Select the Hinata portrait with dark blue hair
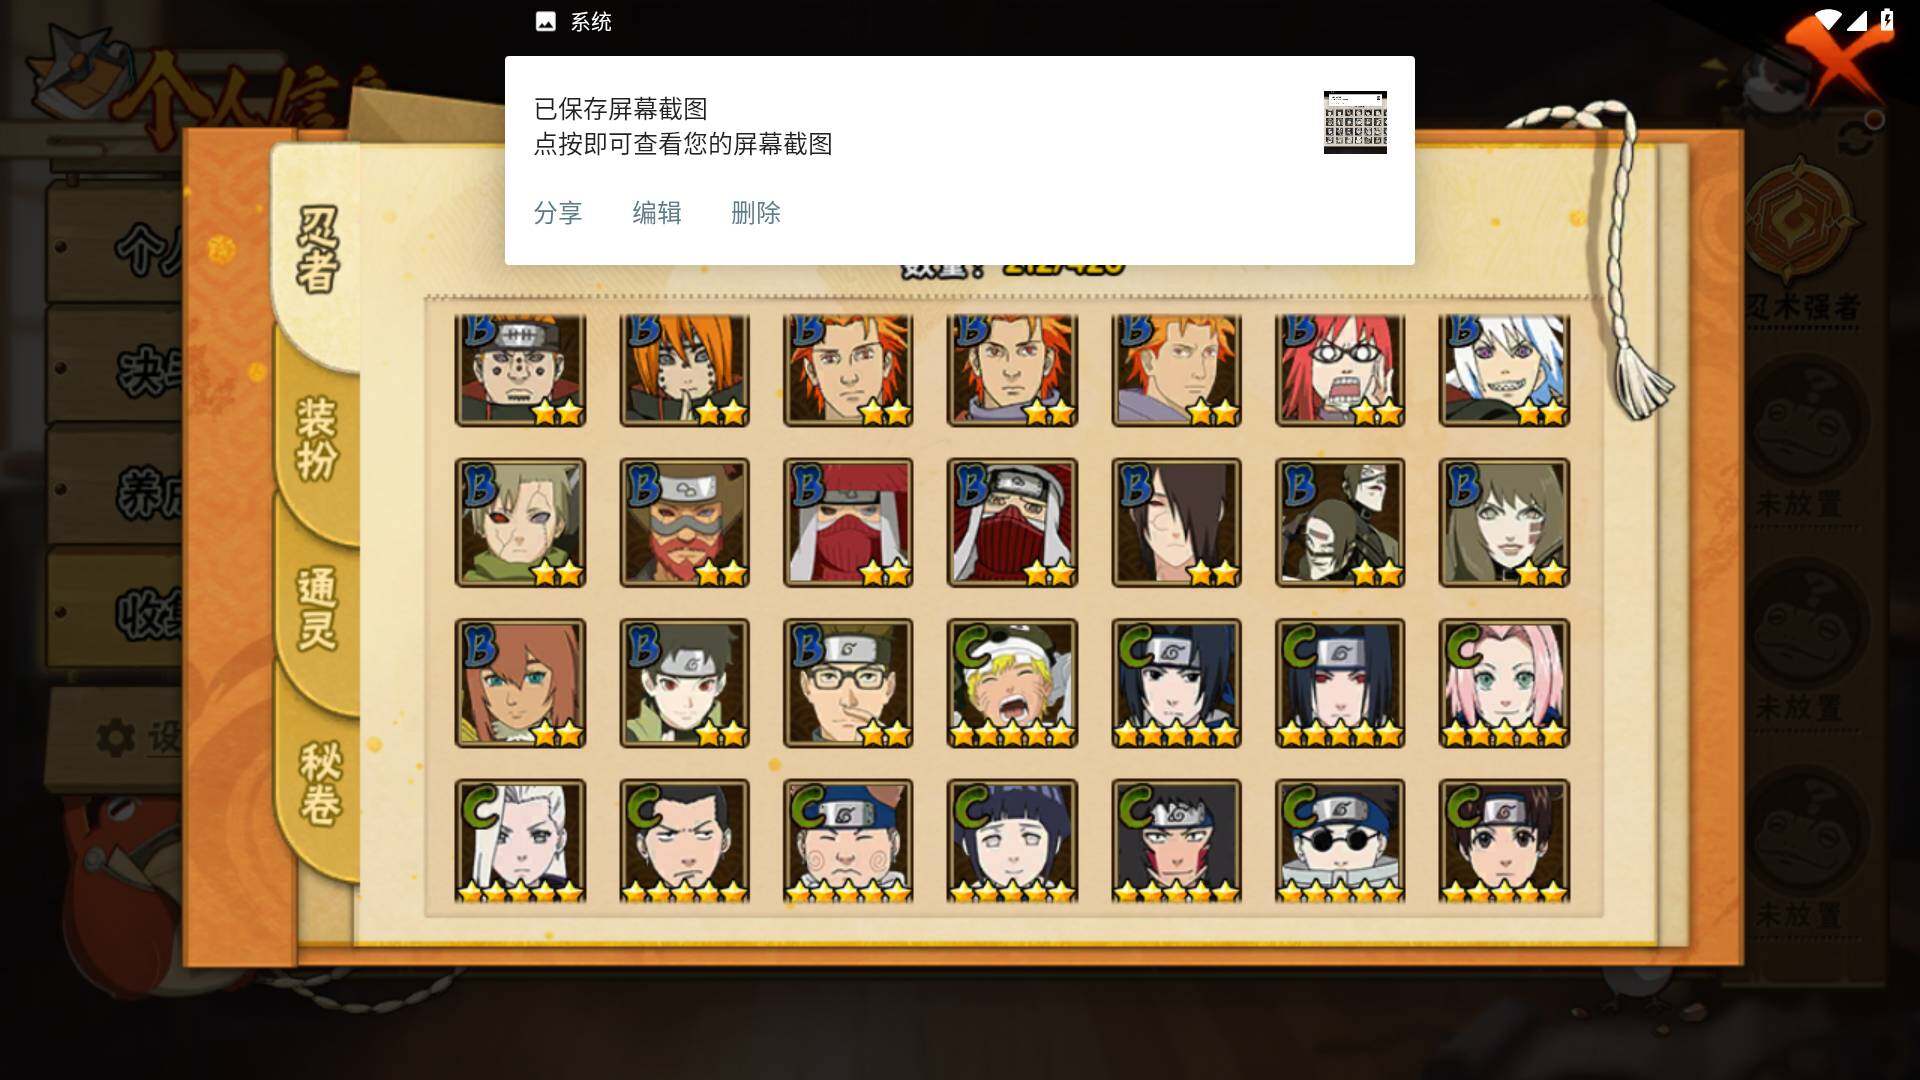This screenshot has height=1080, width=1920. 1012,841
